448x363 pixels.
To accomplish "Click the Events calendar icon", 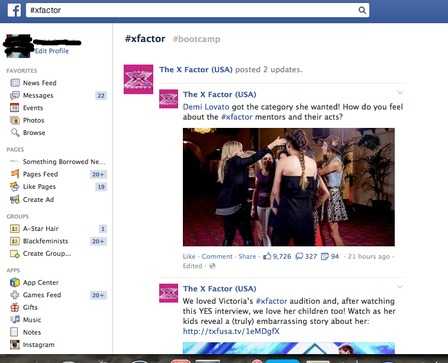I will pyautogui.click(x=15, y=108).
